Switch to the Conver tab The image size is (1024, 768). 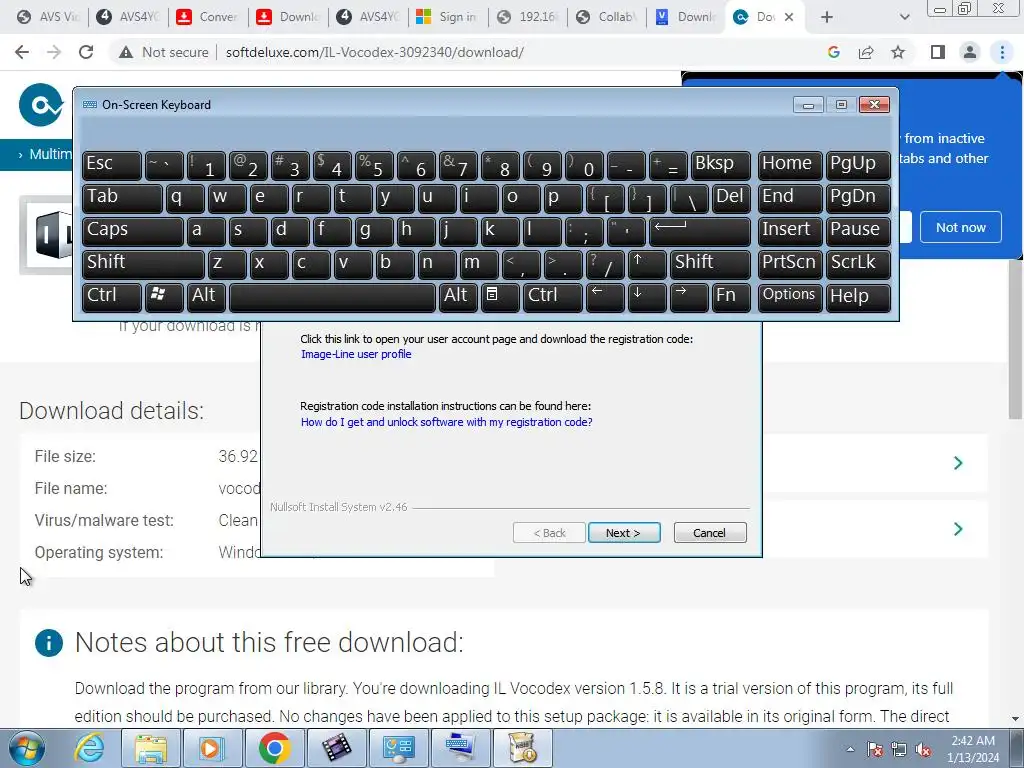tap(208, 17)
